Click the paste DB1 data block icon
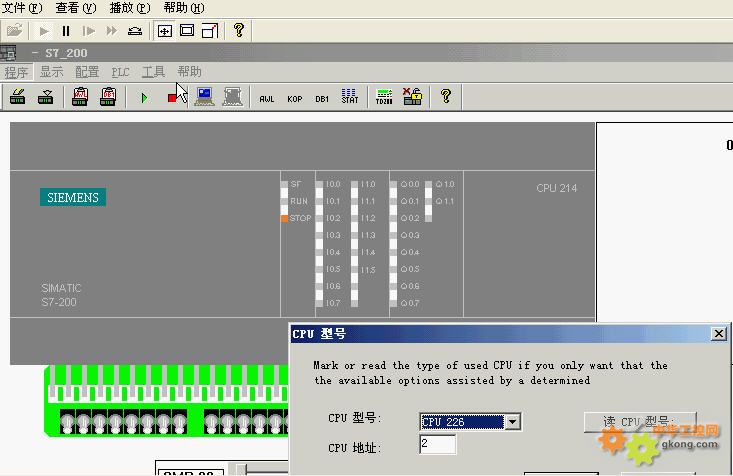The height and width of the screenshot is (476, 733). pos(108,97)
